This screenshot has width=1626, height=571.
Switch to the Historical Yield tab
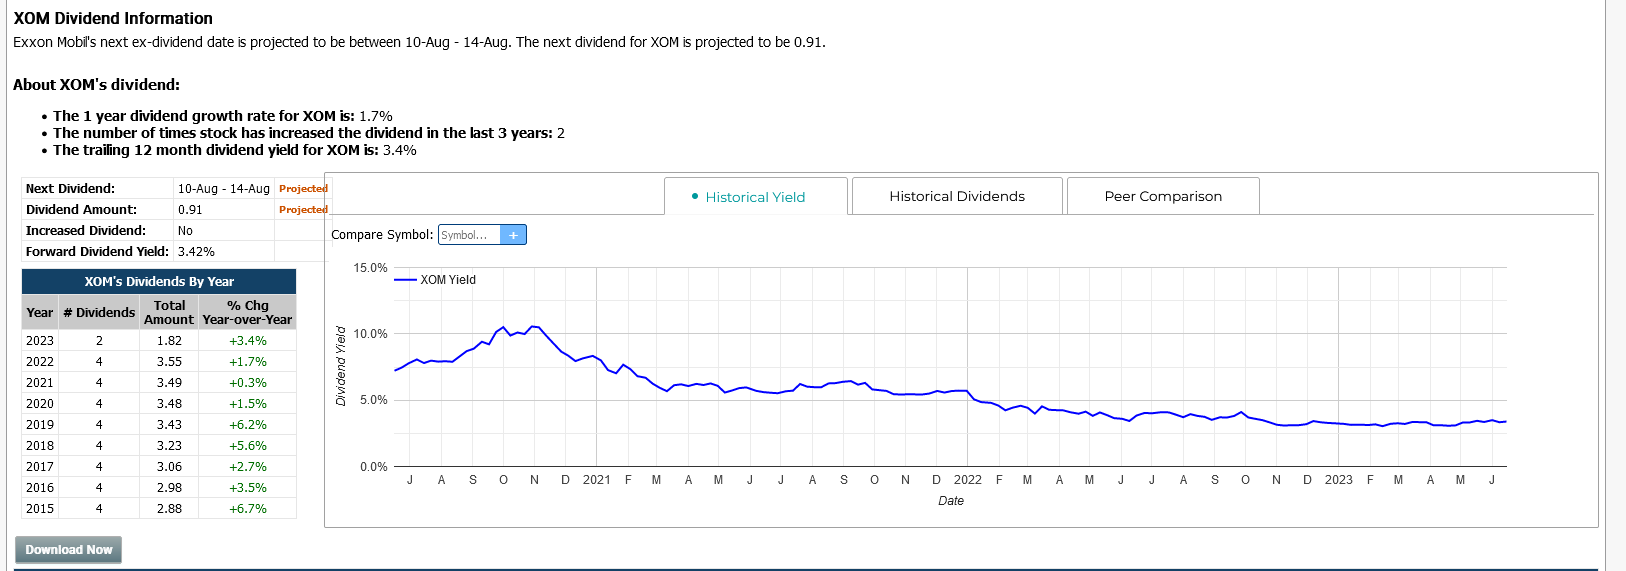click(756, 197)
